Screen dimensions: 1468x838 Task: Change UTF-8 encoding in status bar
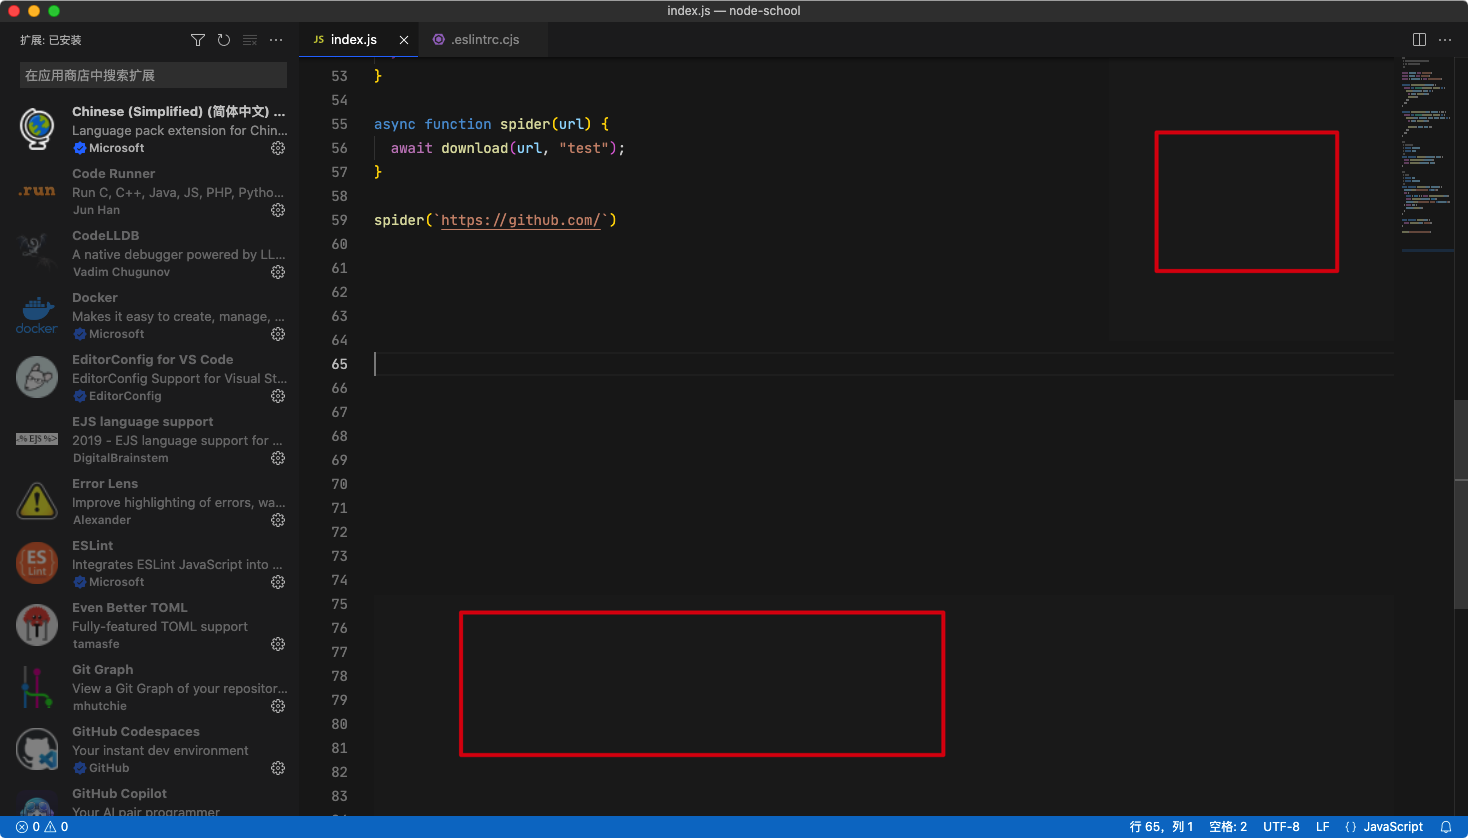pos(1281,827)
